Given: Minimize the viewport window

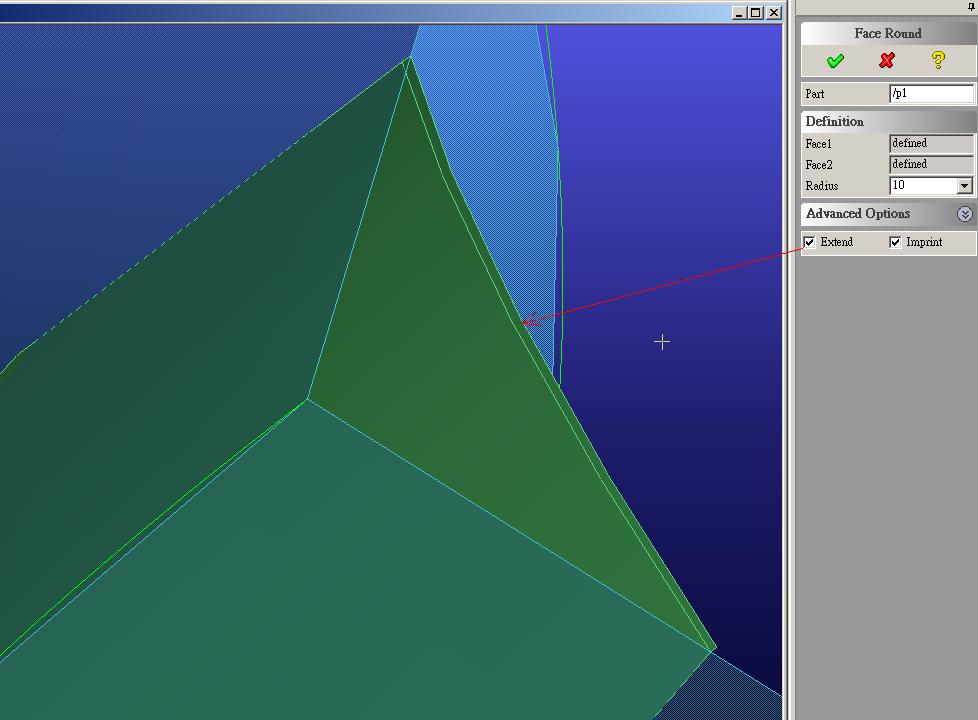Looking at the screenshot, I should (x=739, y=12).
